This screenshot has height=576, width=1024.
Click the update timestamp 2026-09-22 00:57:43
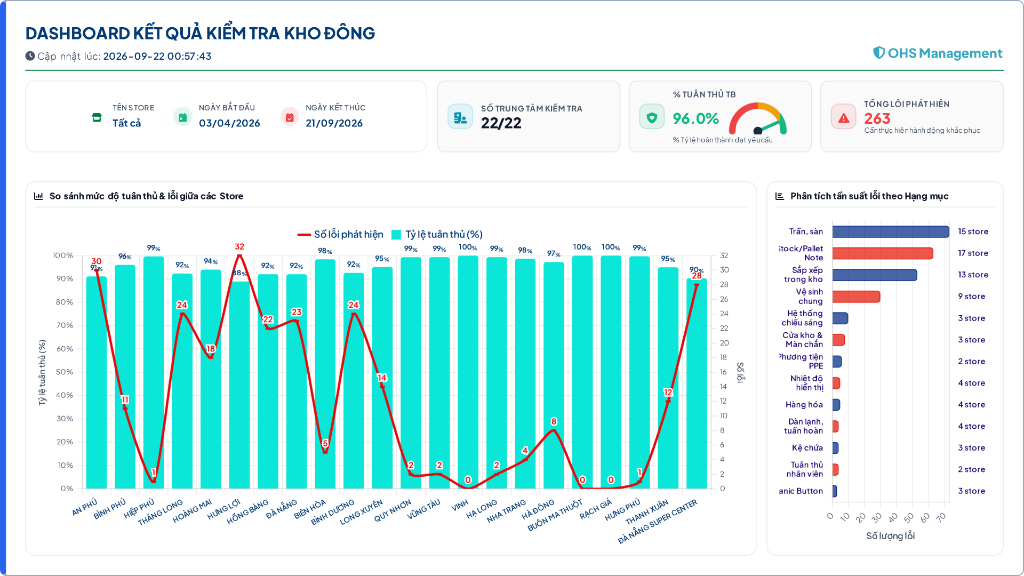pos(157,56)
